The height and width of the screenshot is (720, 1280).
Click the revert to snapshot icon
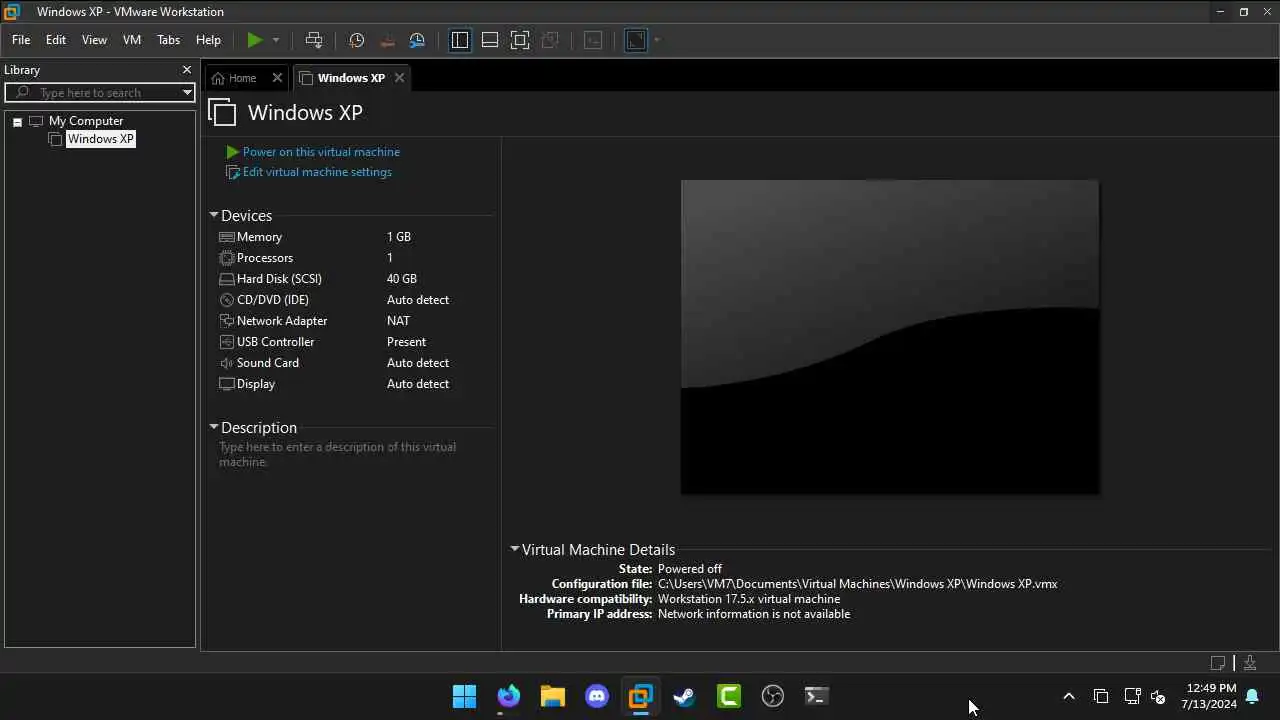pos(387,40)
